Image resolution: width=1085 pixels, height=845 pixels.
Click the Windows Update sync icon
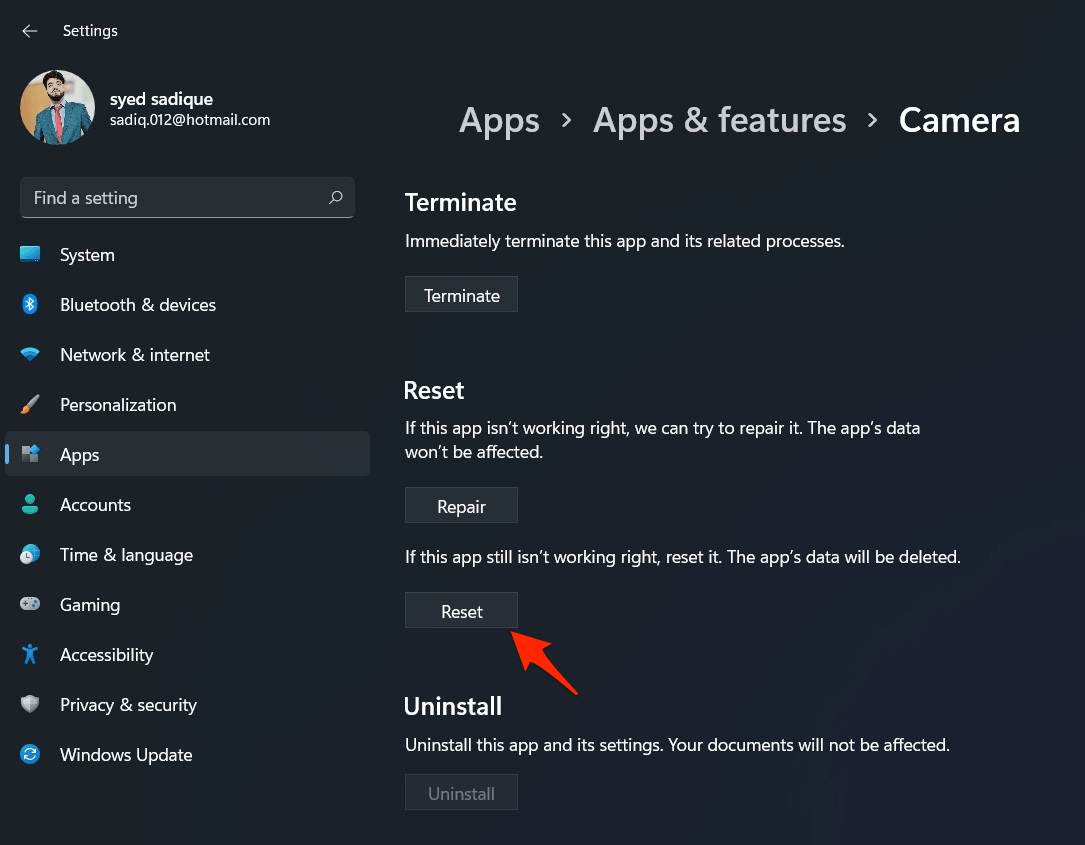[30, 755]
